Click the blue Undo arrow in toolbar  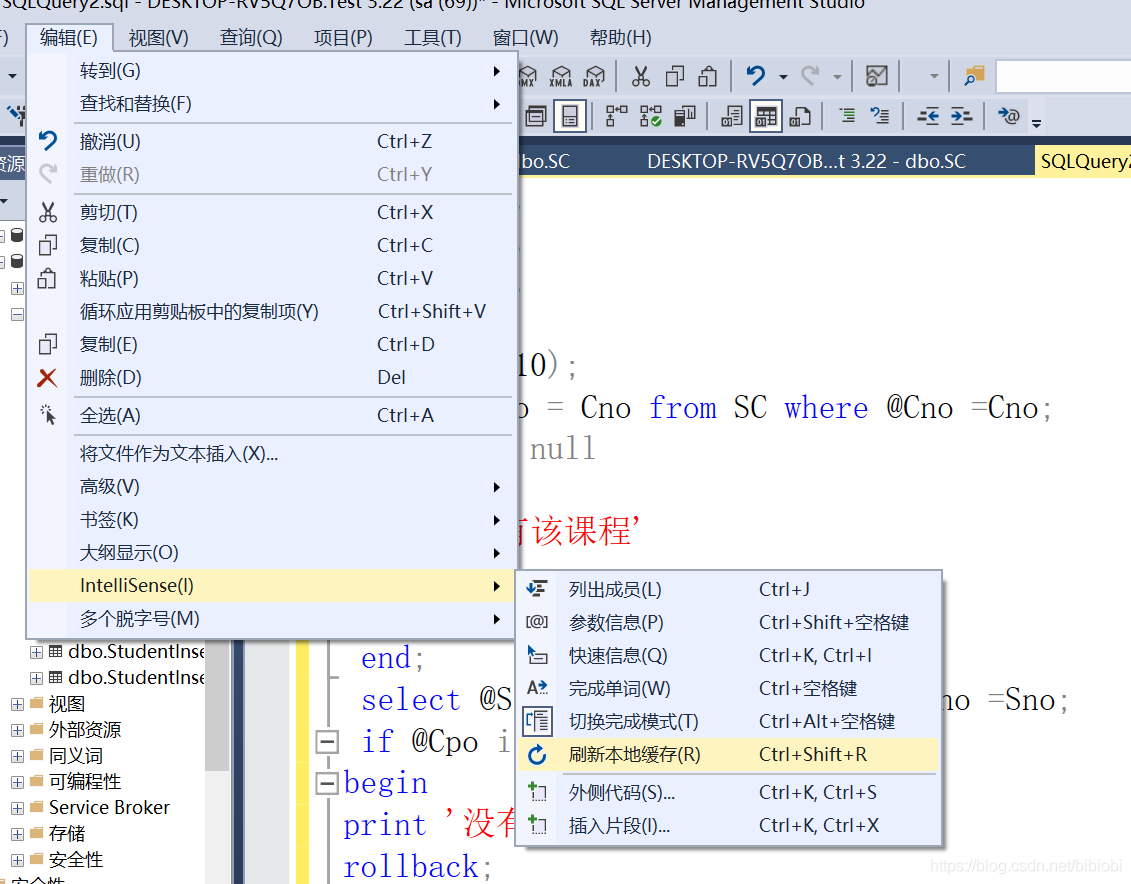pos(756,76)
